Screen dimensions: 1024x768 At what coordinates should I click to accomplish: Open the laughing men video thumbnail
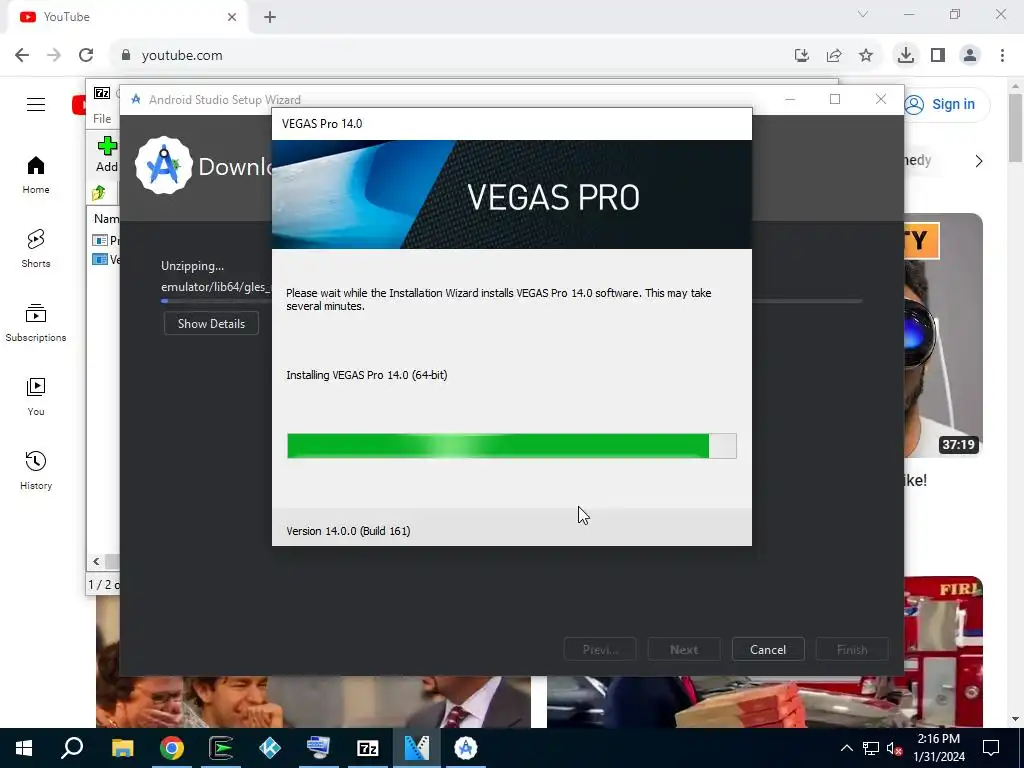(313, 701)
